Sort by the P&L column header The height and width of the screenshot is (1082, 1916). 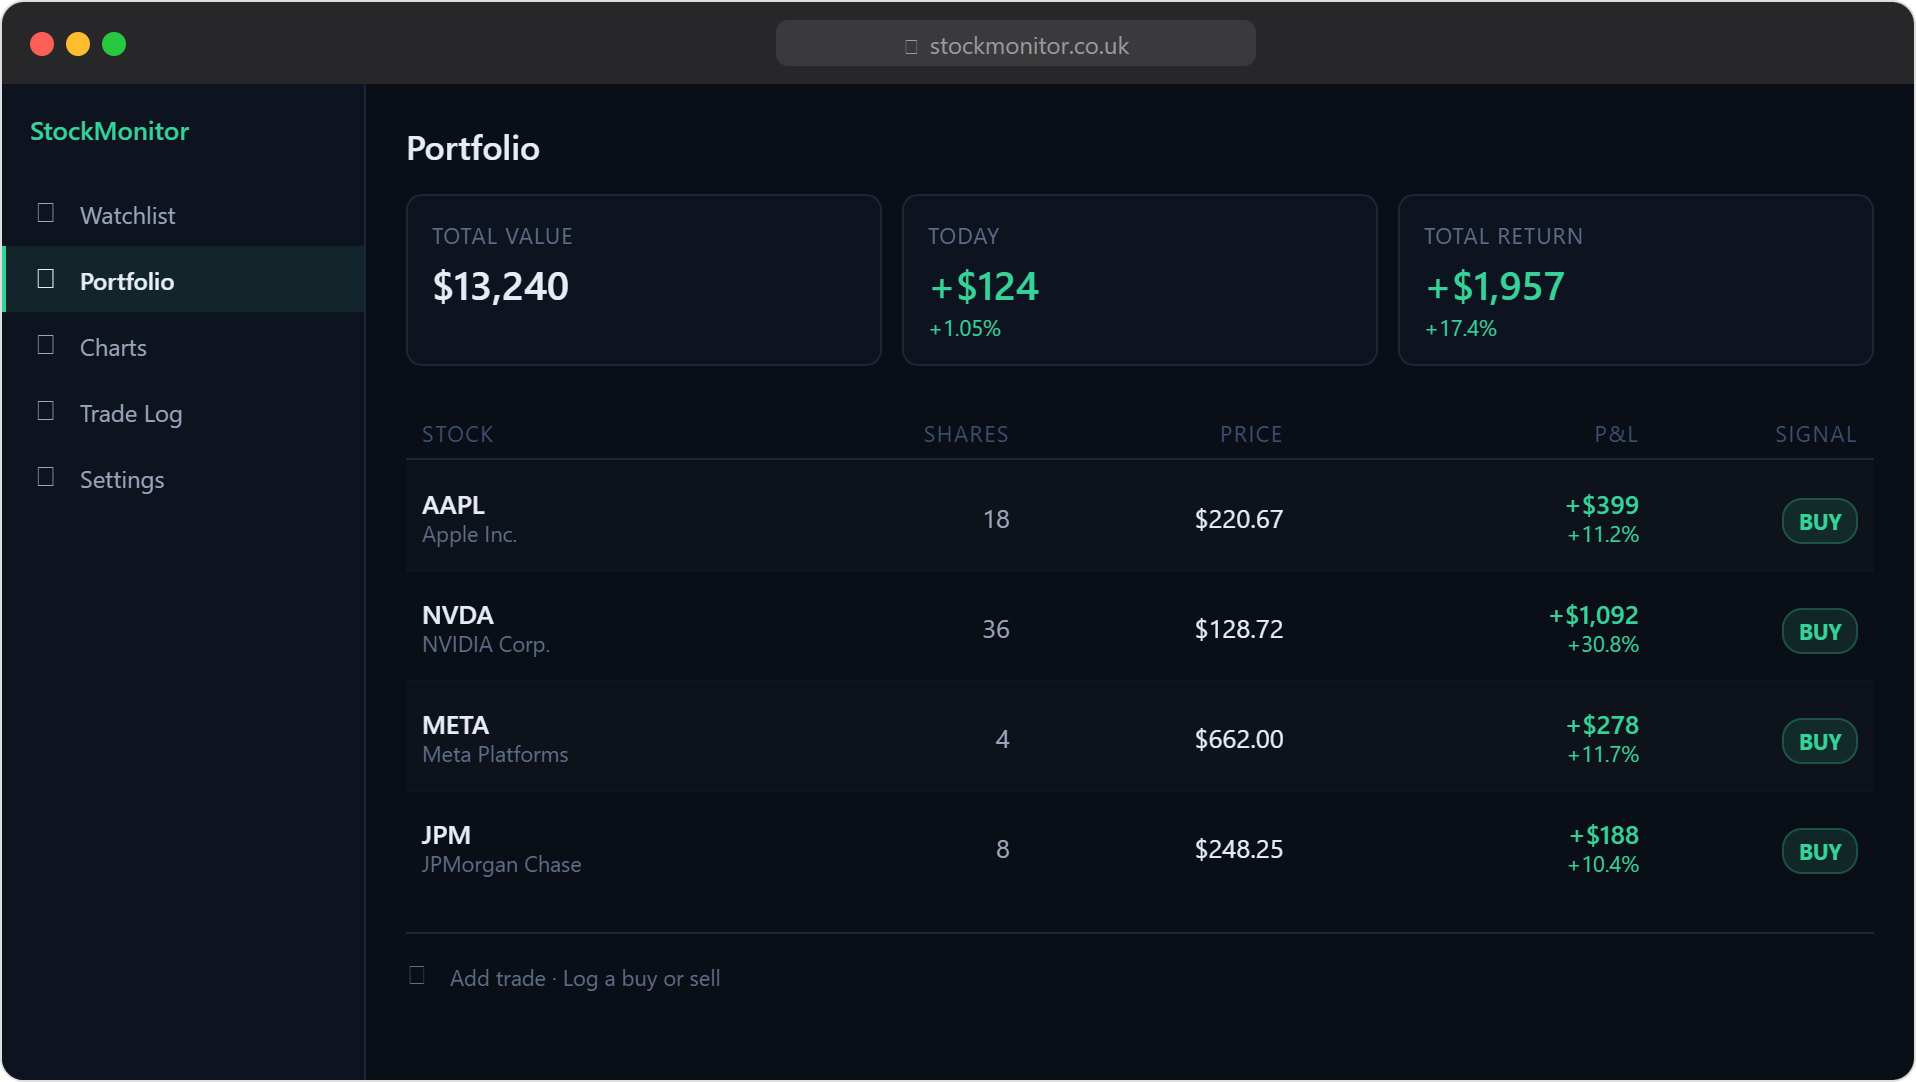coord(1616,434)
